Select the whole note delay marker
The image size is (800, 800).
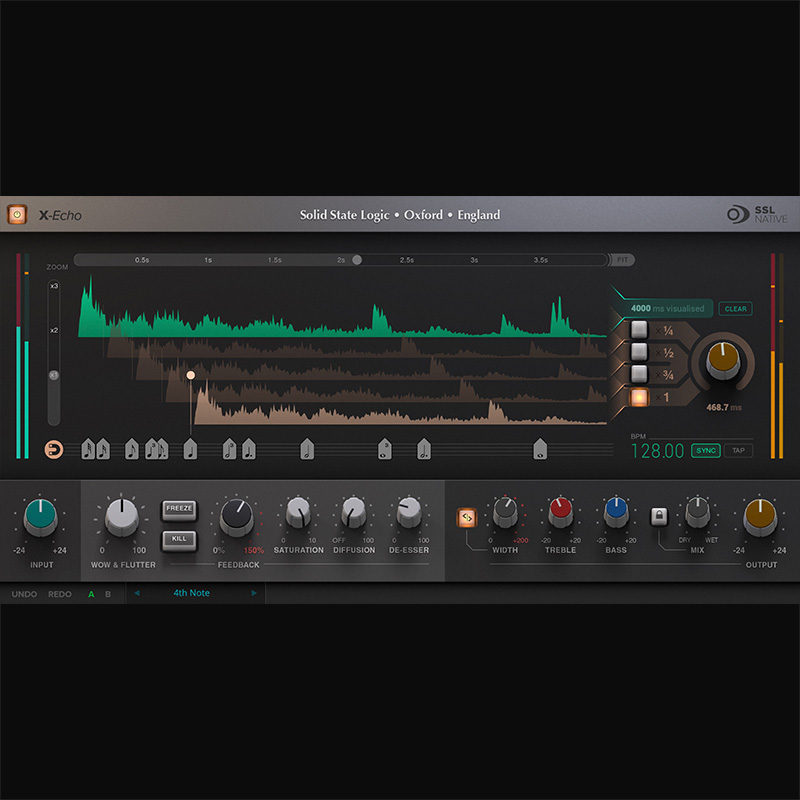540,449
